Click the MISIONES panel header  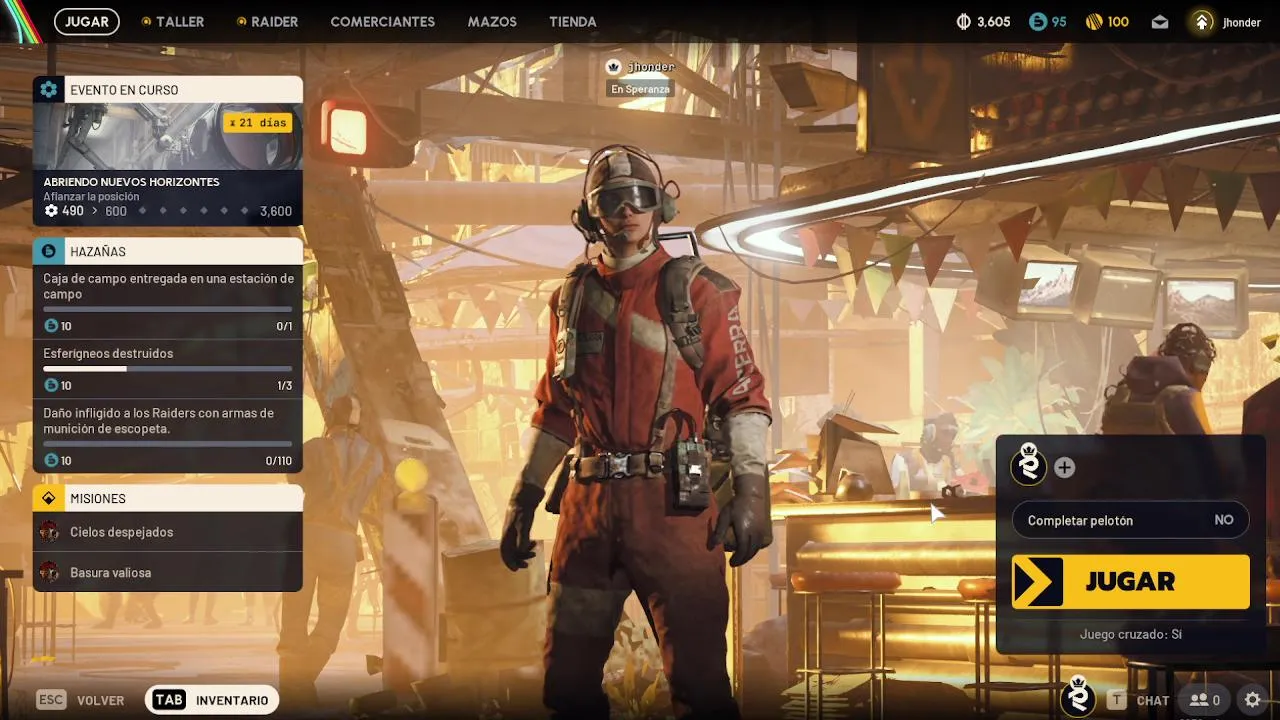point(168,498)
